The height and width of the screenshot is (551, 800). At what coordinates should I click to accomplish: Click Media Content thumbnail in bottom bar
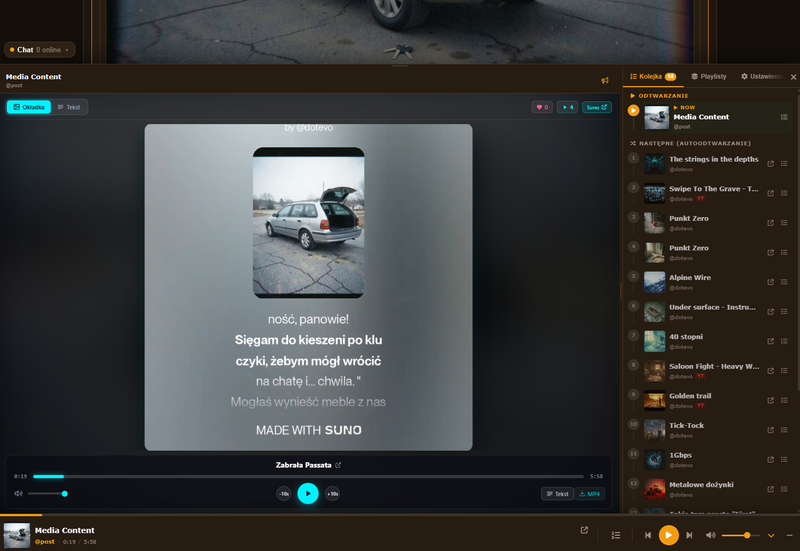tap(17, 536)
